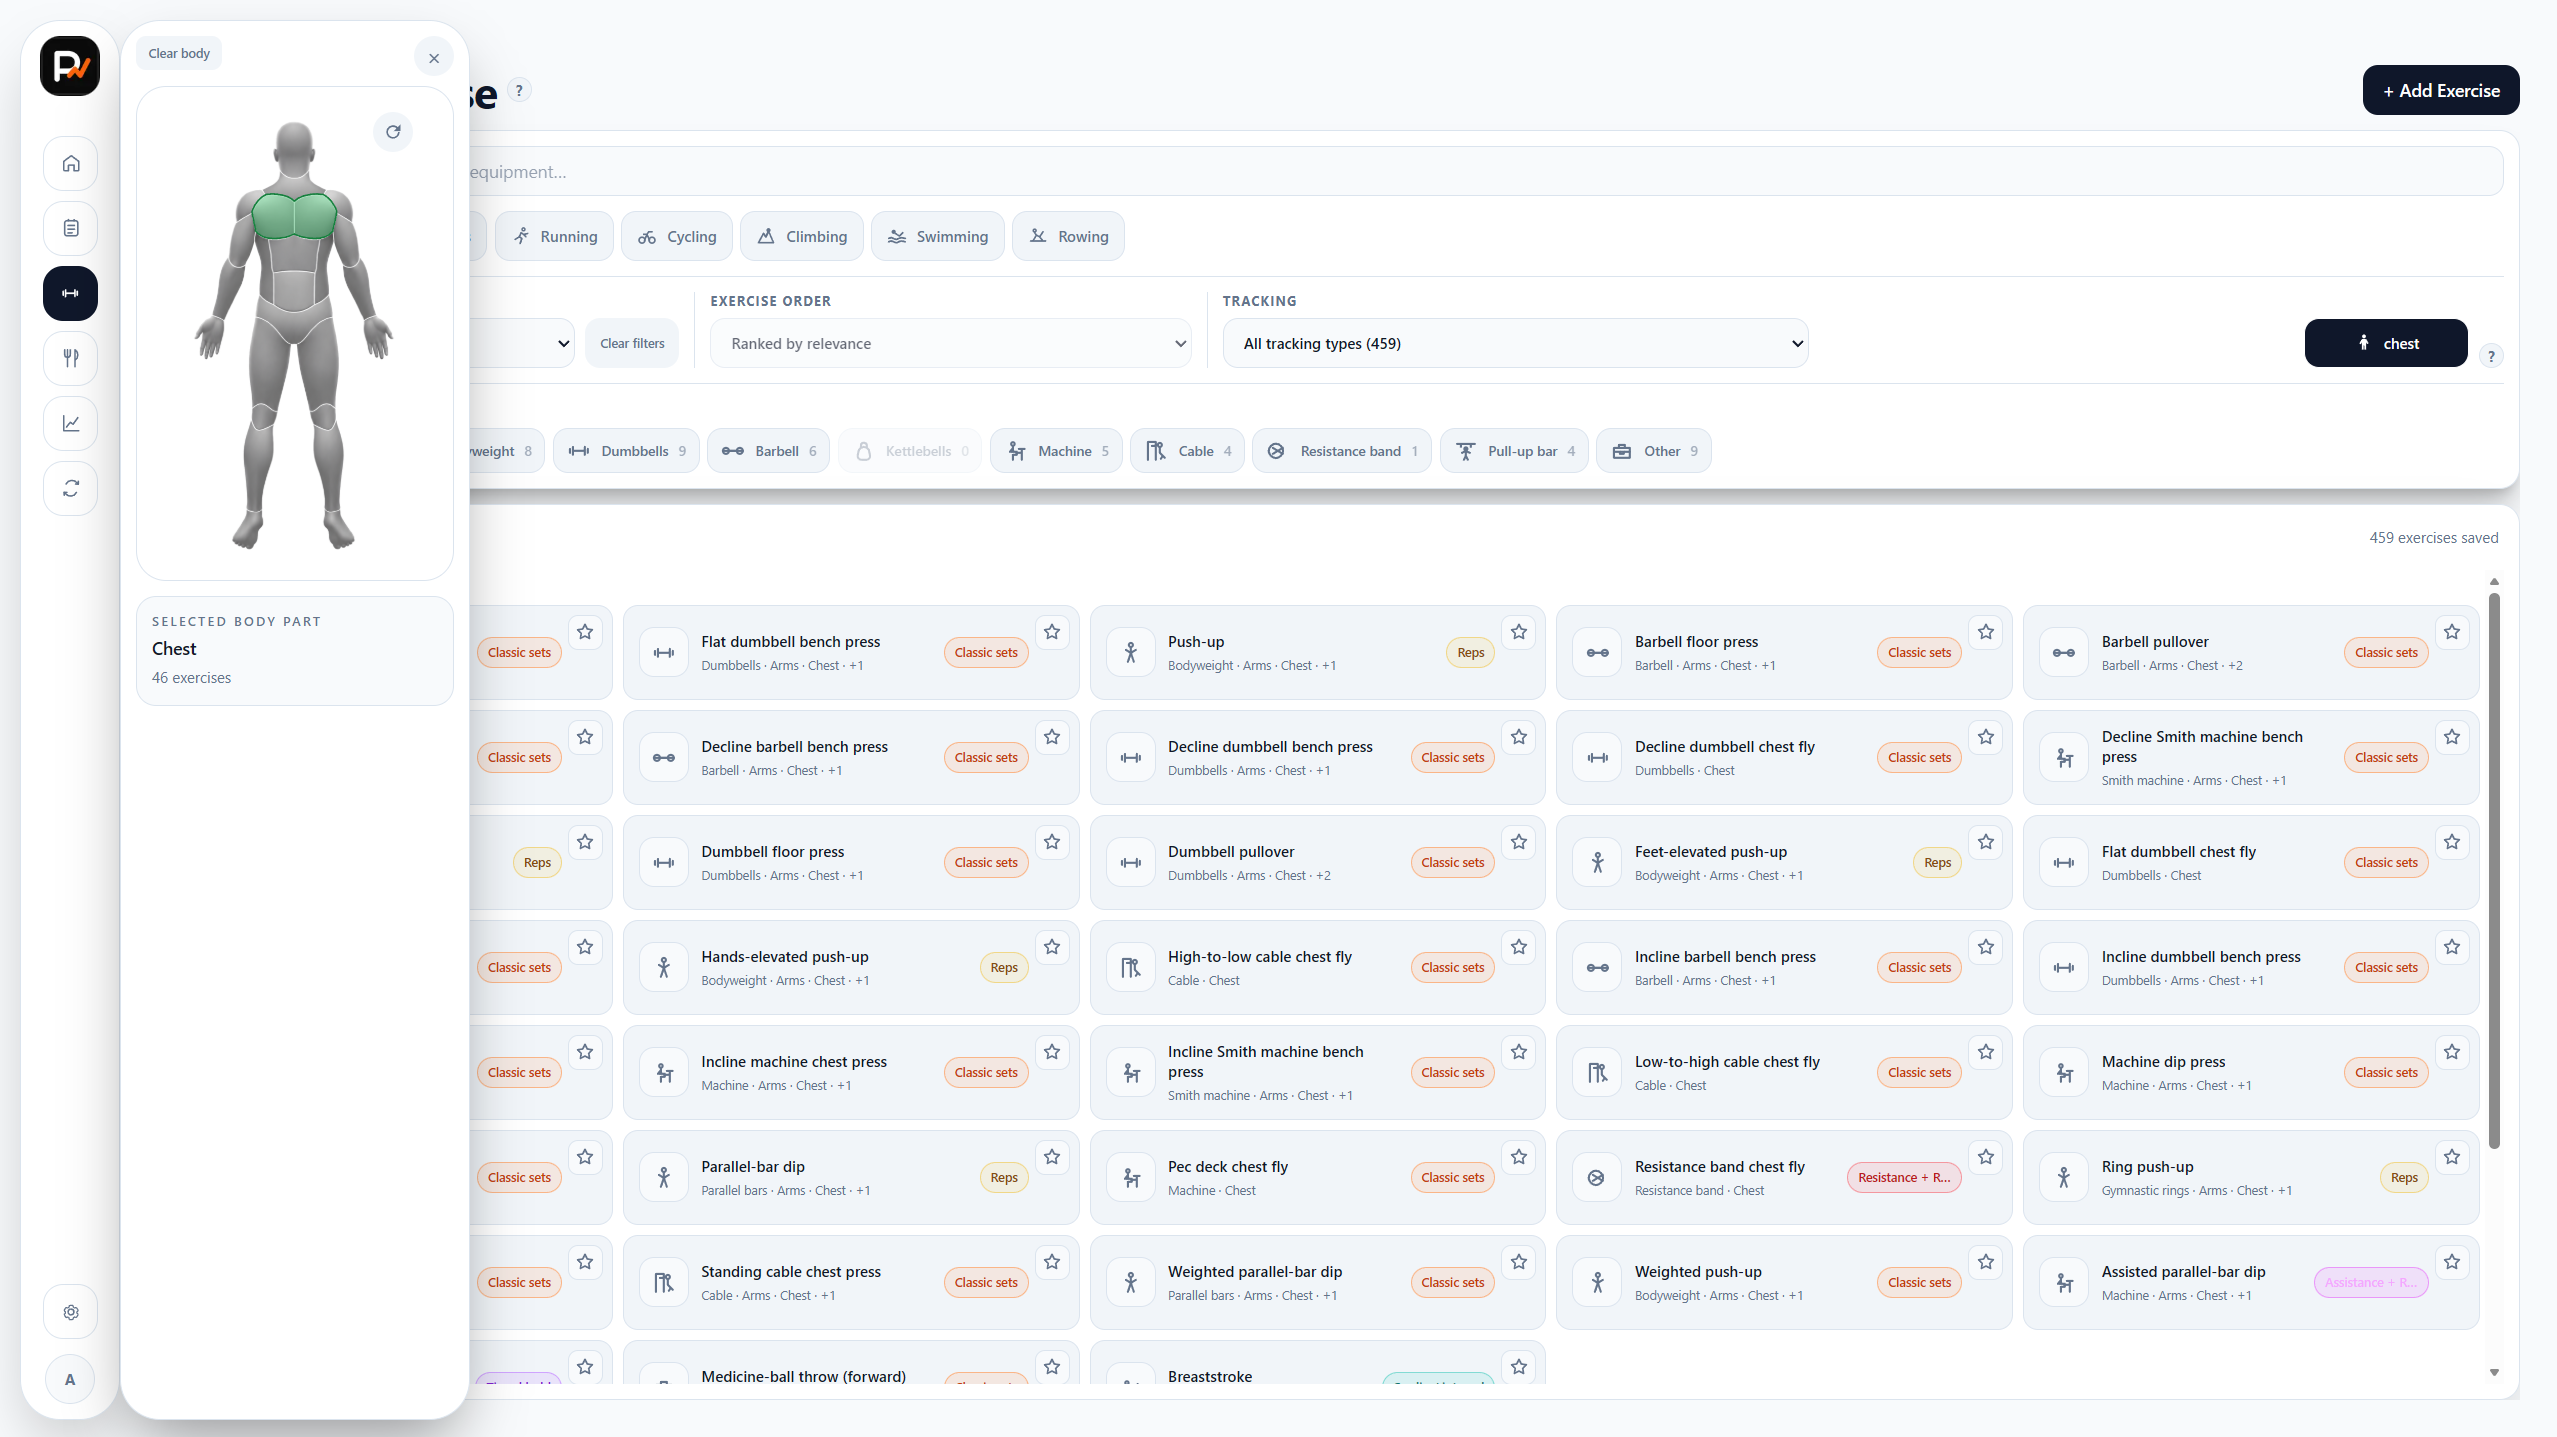Filter by Machine equipment
Viewport: 2557px width, 1437px height.
point(1057,451)
